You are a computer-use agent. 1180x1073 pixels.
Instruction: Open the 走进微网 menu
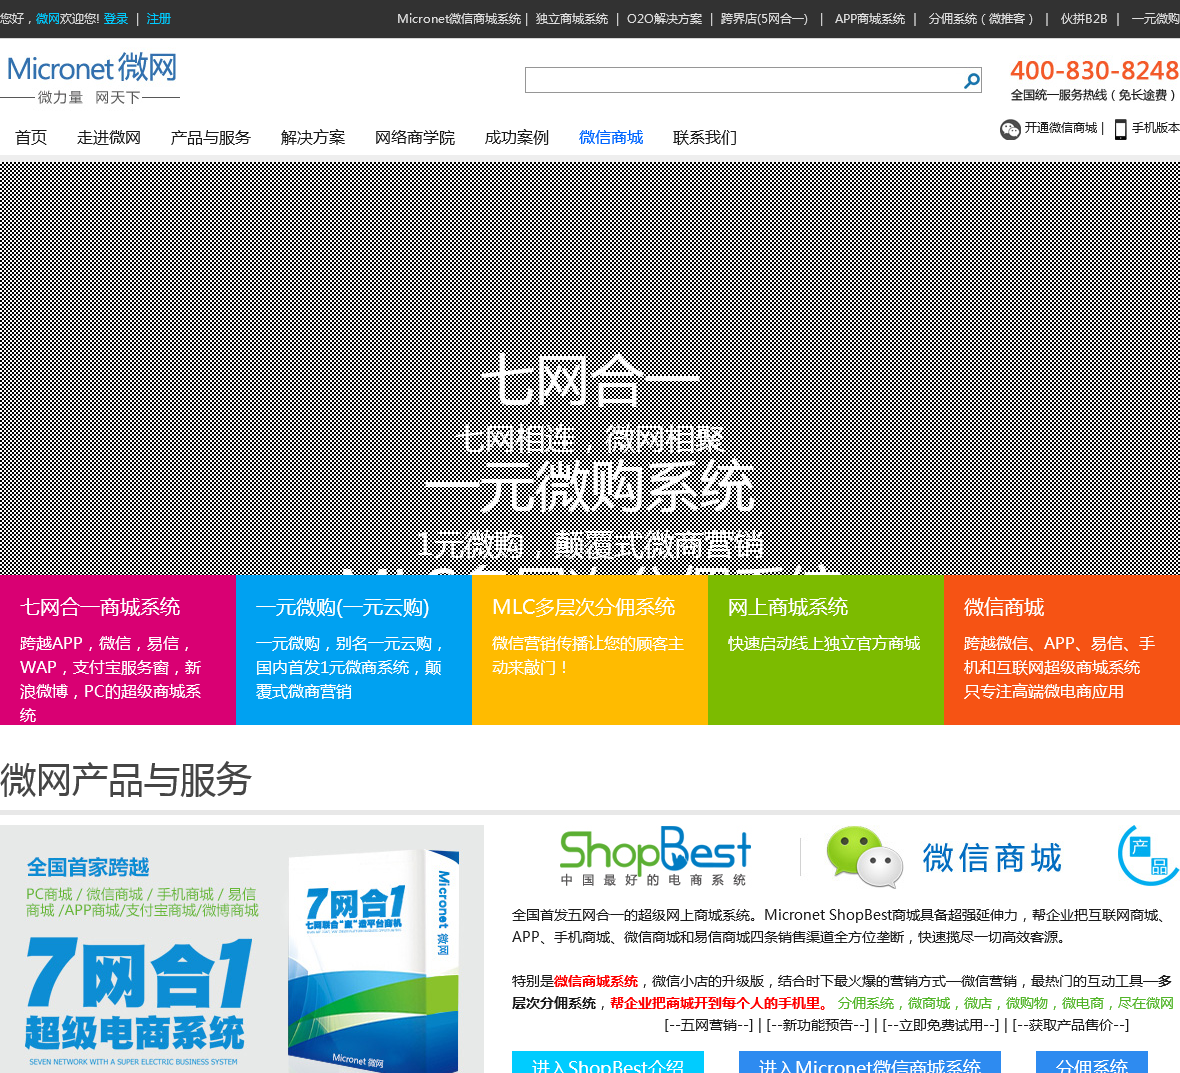point(108,137)
